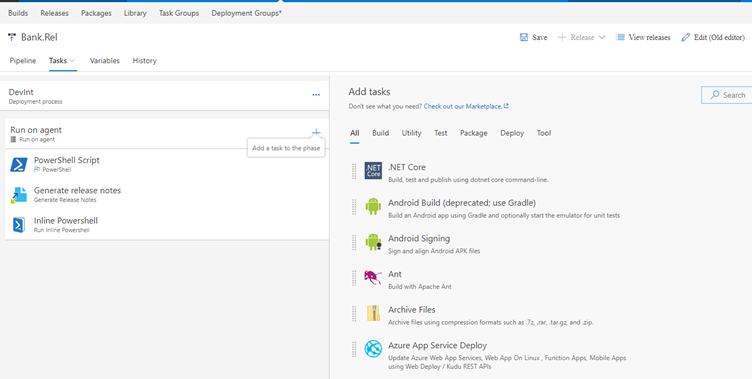Screen dimensions: 752x379
Task: Click the Bank.Rel release definition icon
Action: tap(12, 37)
